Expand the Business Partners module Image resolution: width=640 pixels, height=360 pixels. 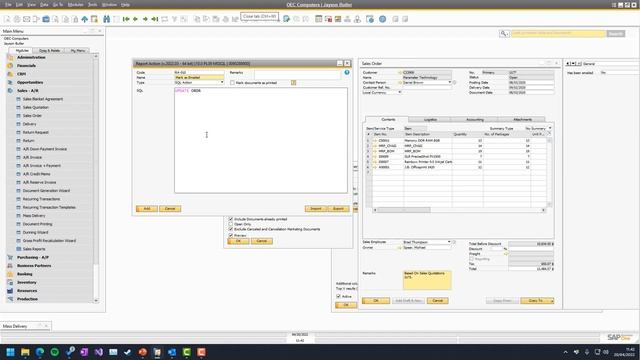click(x=34, y=266)
